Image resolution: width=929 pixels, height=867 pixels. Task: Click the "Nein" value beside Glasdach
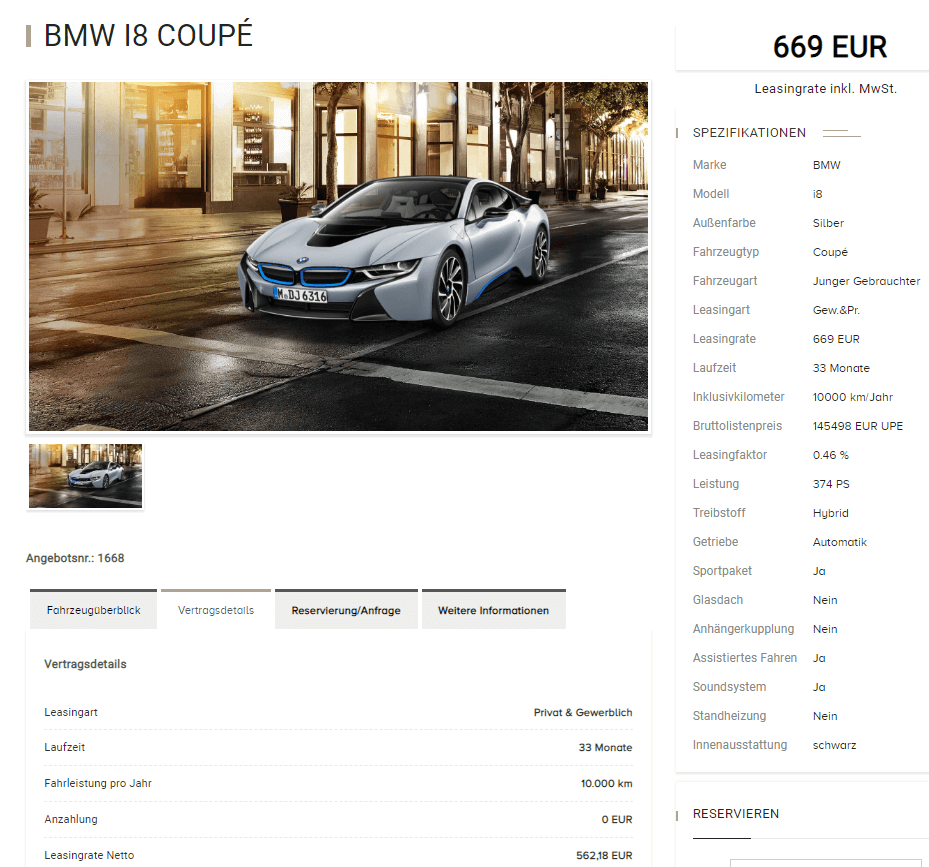pyautogui.click(x=825, y=600)
